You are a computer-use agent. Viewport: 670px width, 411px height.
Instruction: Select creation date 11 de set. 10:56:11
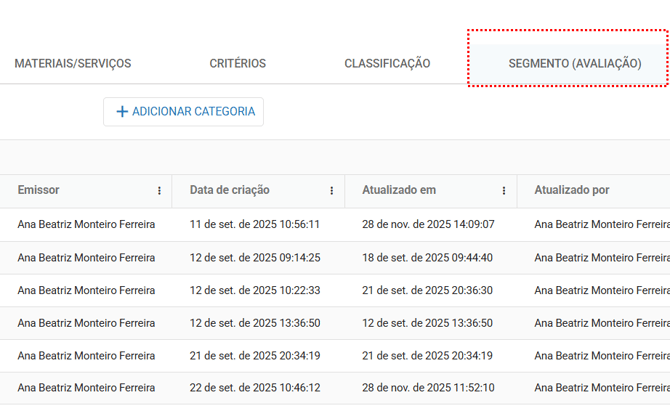[x=255, y=225]
